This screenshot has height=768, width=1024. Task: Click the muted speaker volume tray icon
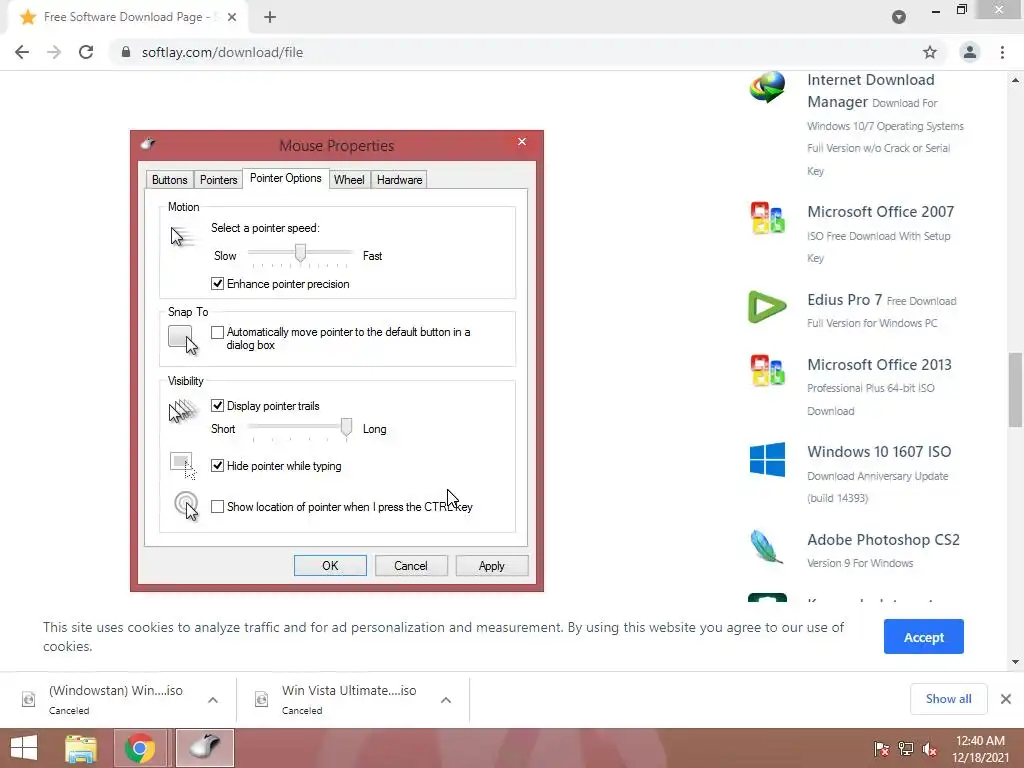pyautogui.click(x=930, y=748)
